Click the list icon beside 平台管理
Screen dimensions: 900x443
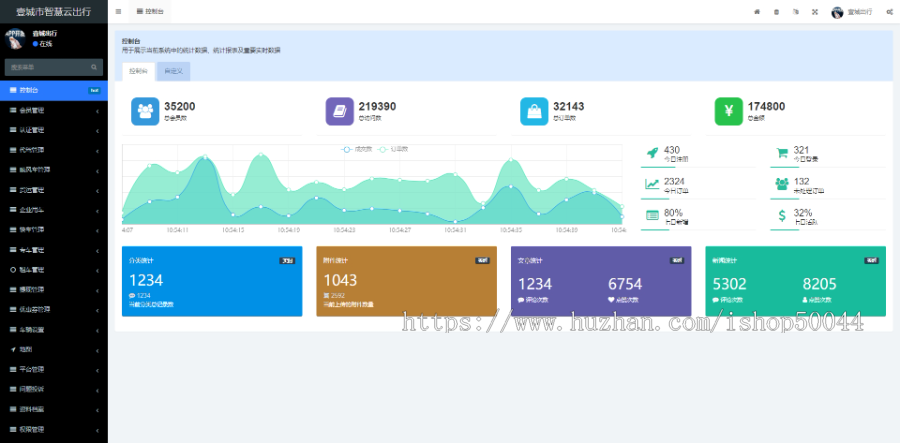point(13,369)
